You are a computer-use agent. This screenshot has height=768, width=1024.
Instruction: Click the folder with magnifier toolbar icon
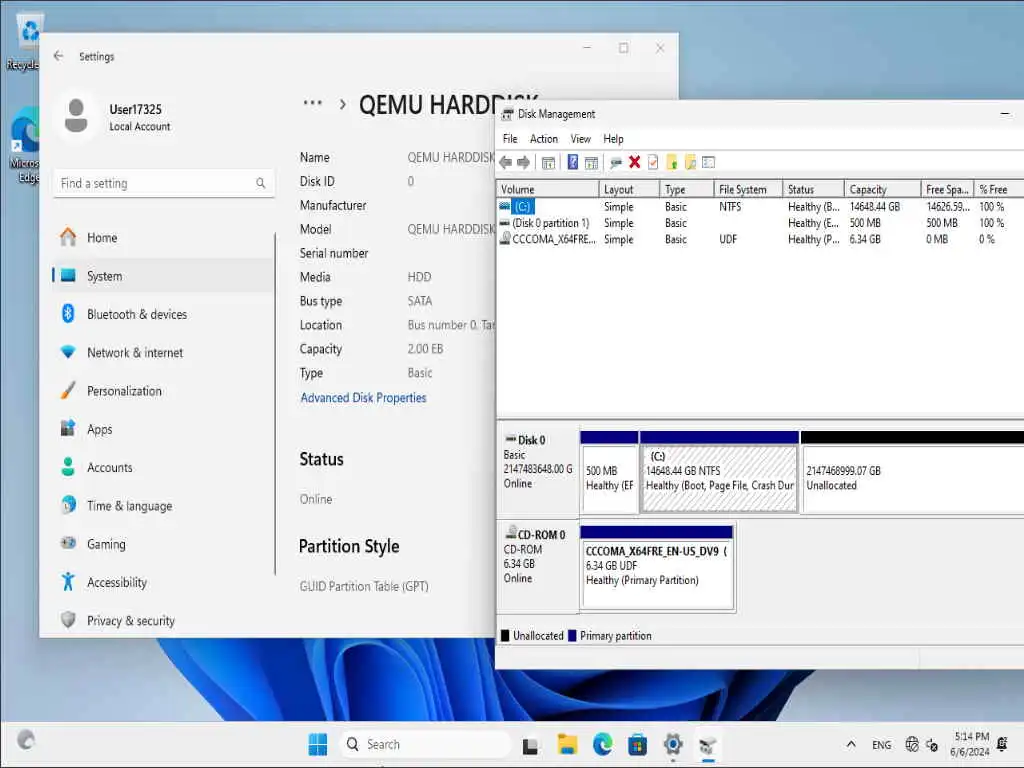coord(690,162)
